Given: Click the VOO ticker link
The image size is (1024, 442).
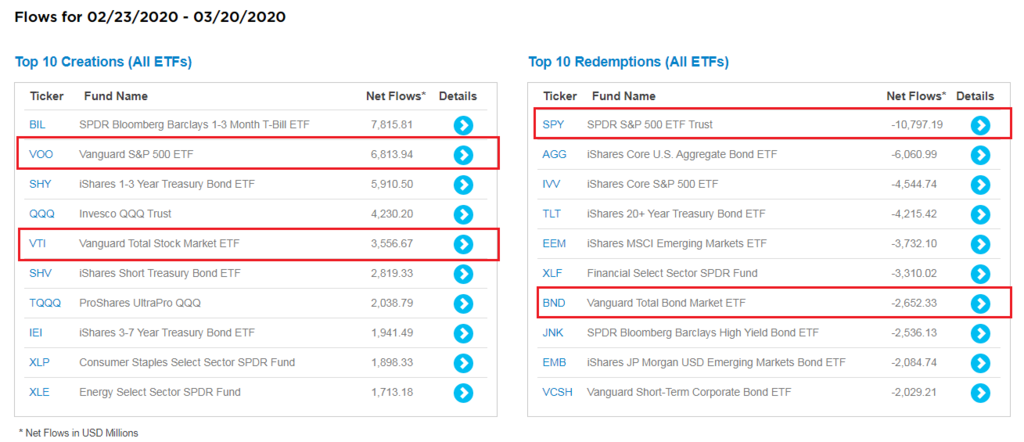Looking at the screenshot, I should [40, 154].
